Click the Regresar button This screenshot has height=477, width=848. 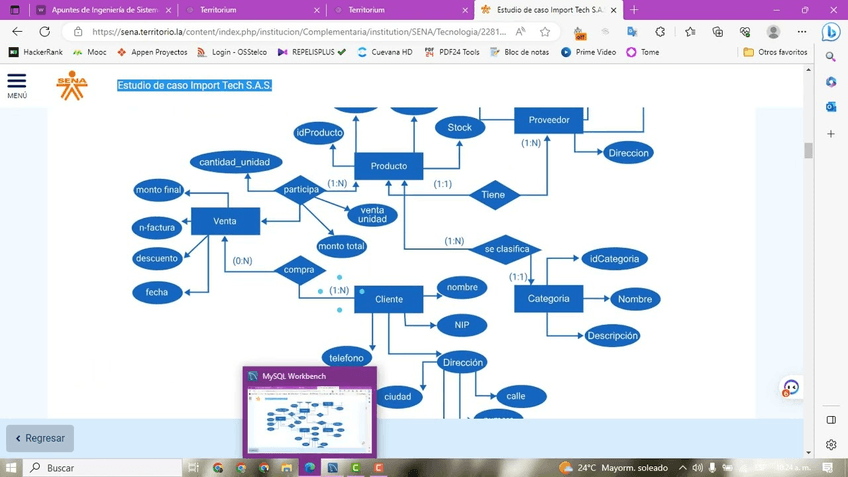(40, 438)
